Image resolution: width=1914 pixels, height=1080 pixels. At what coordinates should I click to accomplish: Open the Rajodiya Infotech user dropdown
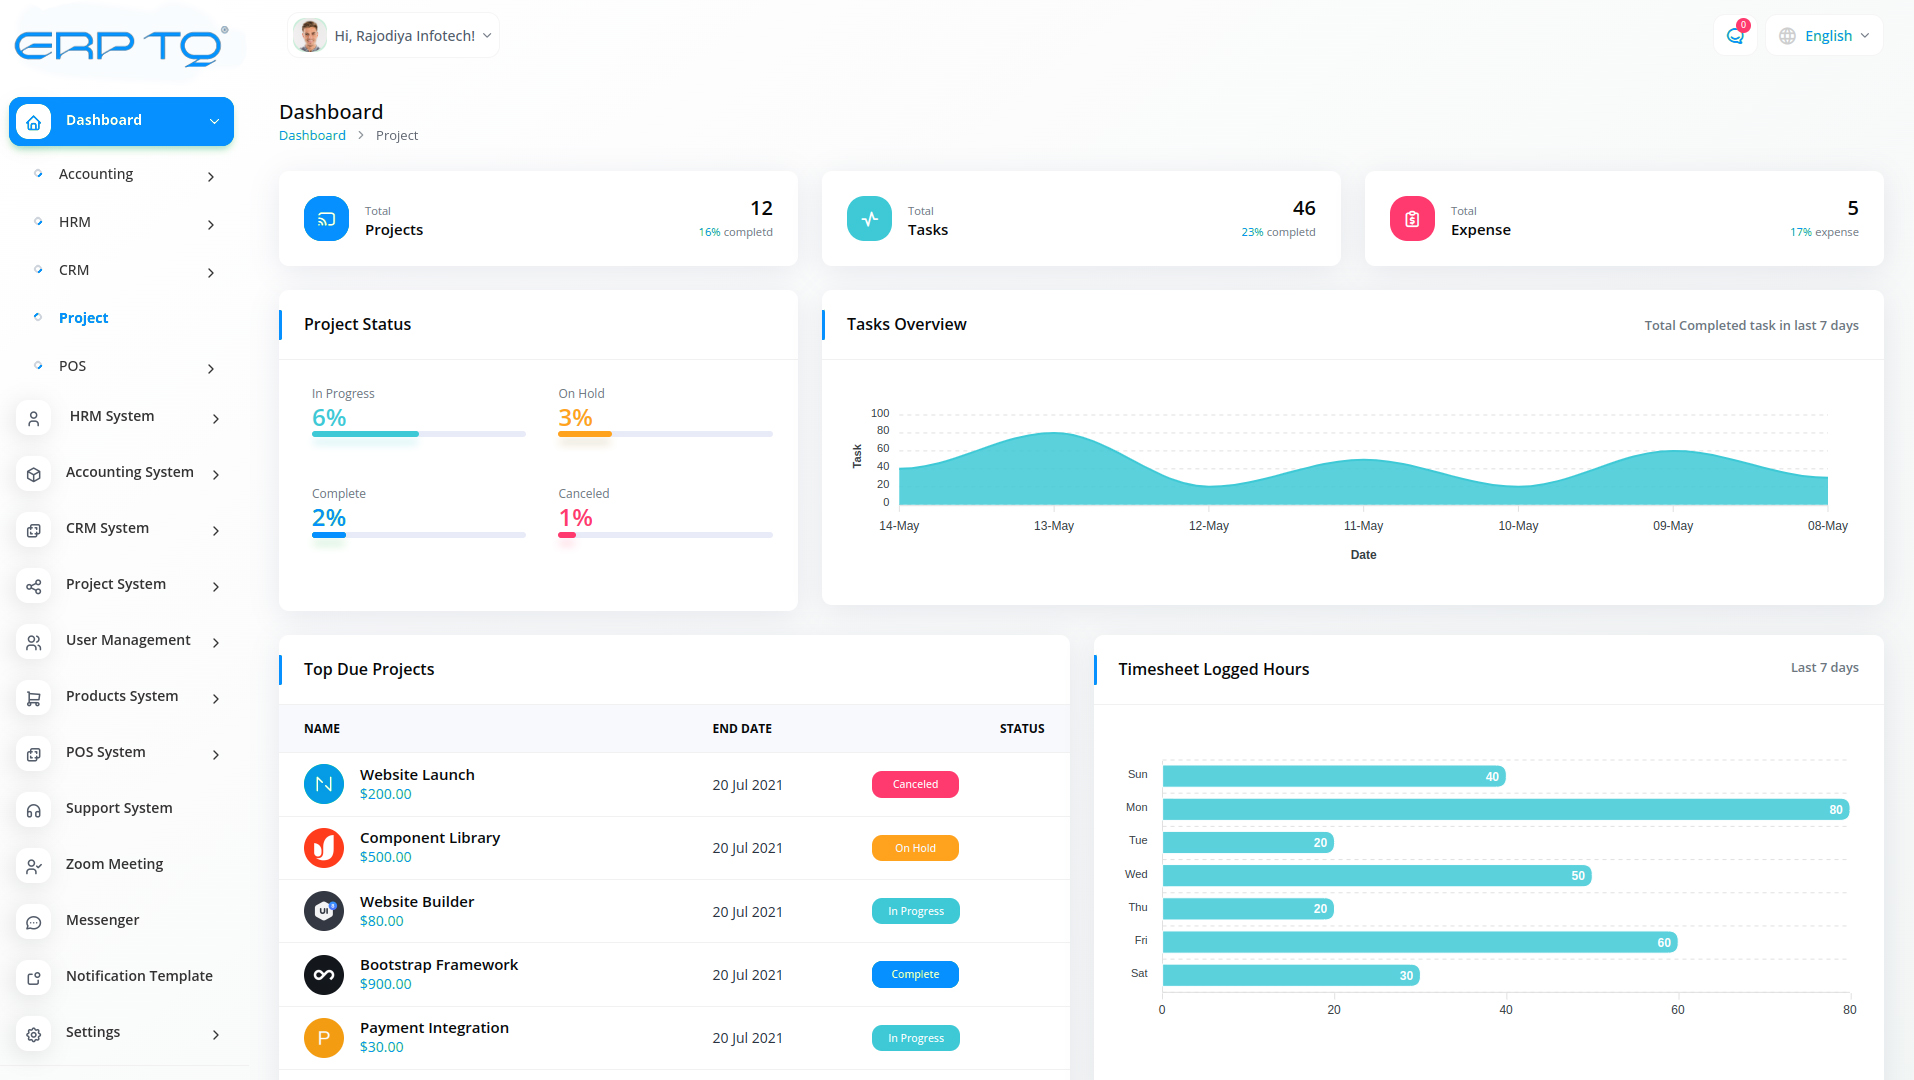point(393,36)
